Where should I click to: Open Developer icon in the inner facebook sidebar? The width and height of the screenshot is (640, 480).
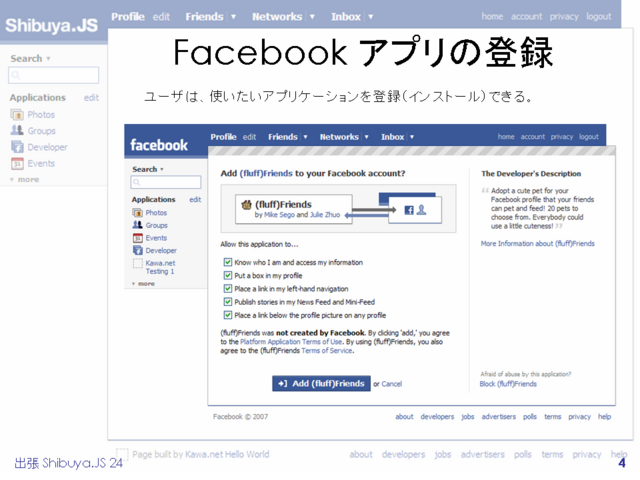point(137,251)
